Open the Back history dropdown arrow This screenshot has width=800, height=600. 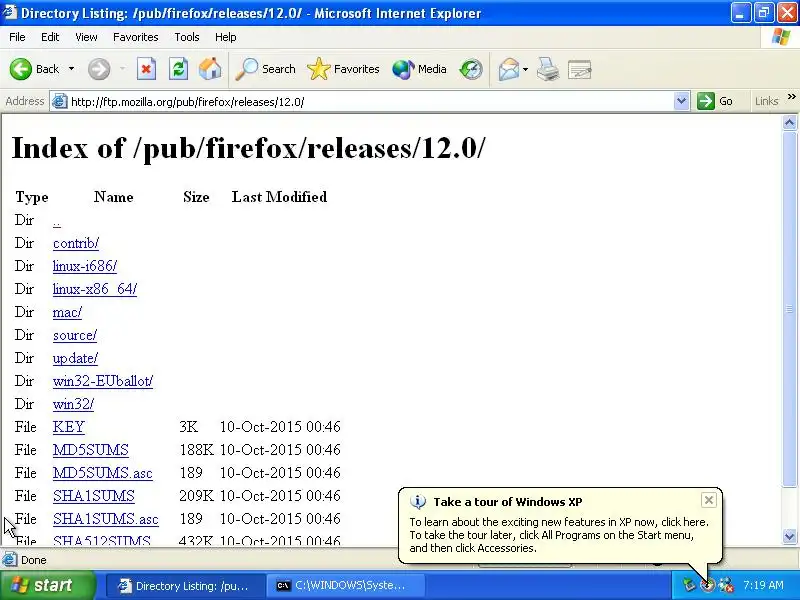71,69
